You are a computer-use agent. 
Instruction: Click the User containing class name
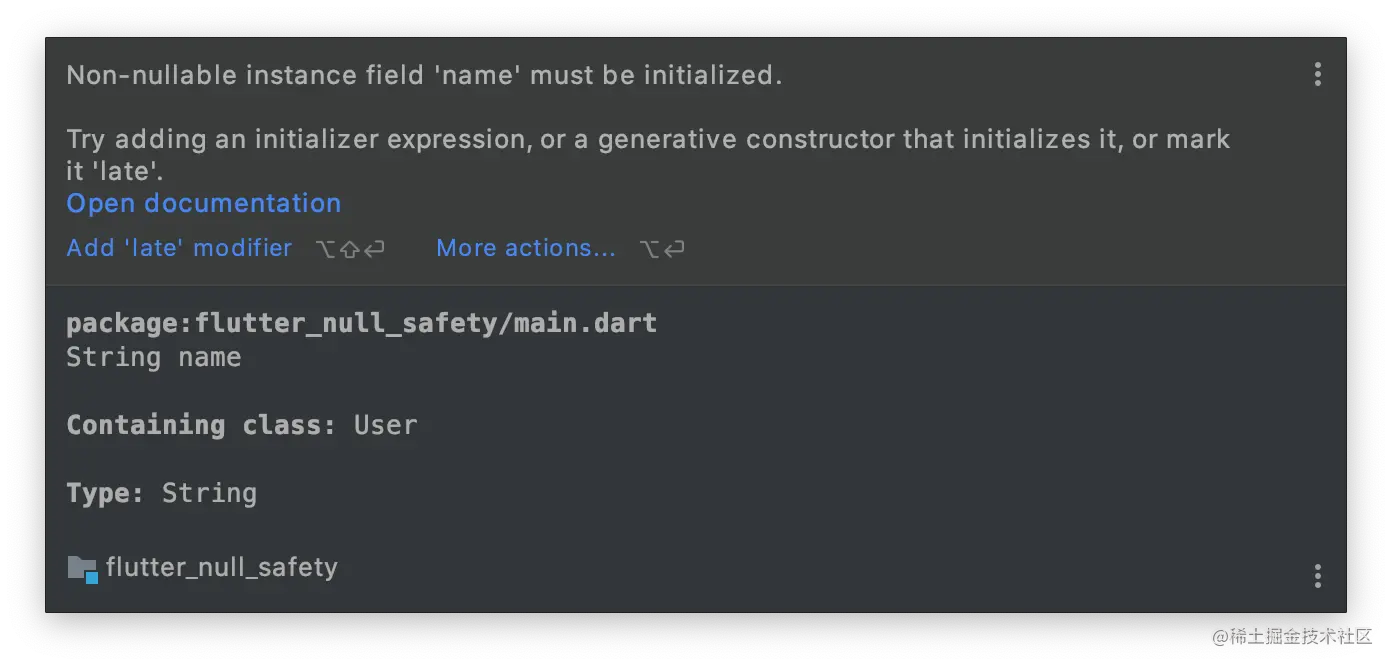click(386, 425)
